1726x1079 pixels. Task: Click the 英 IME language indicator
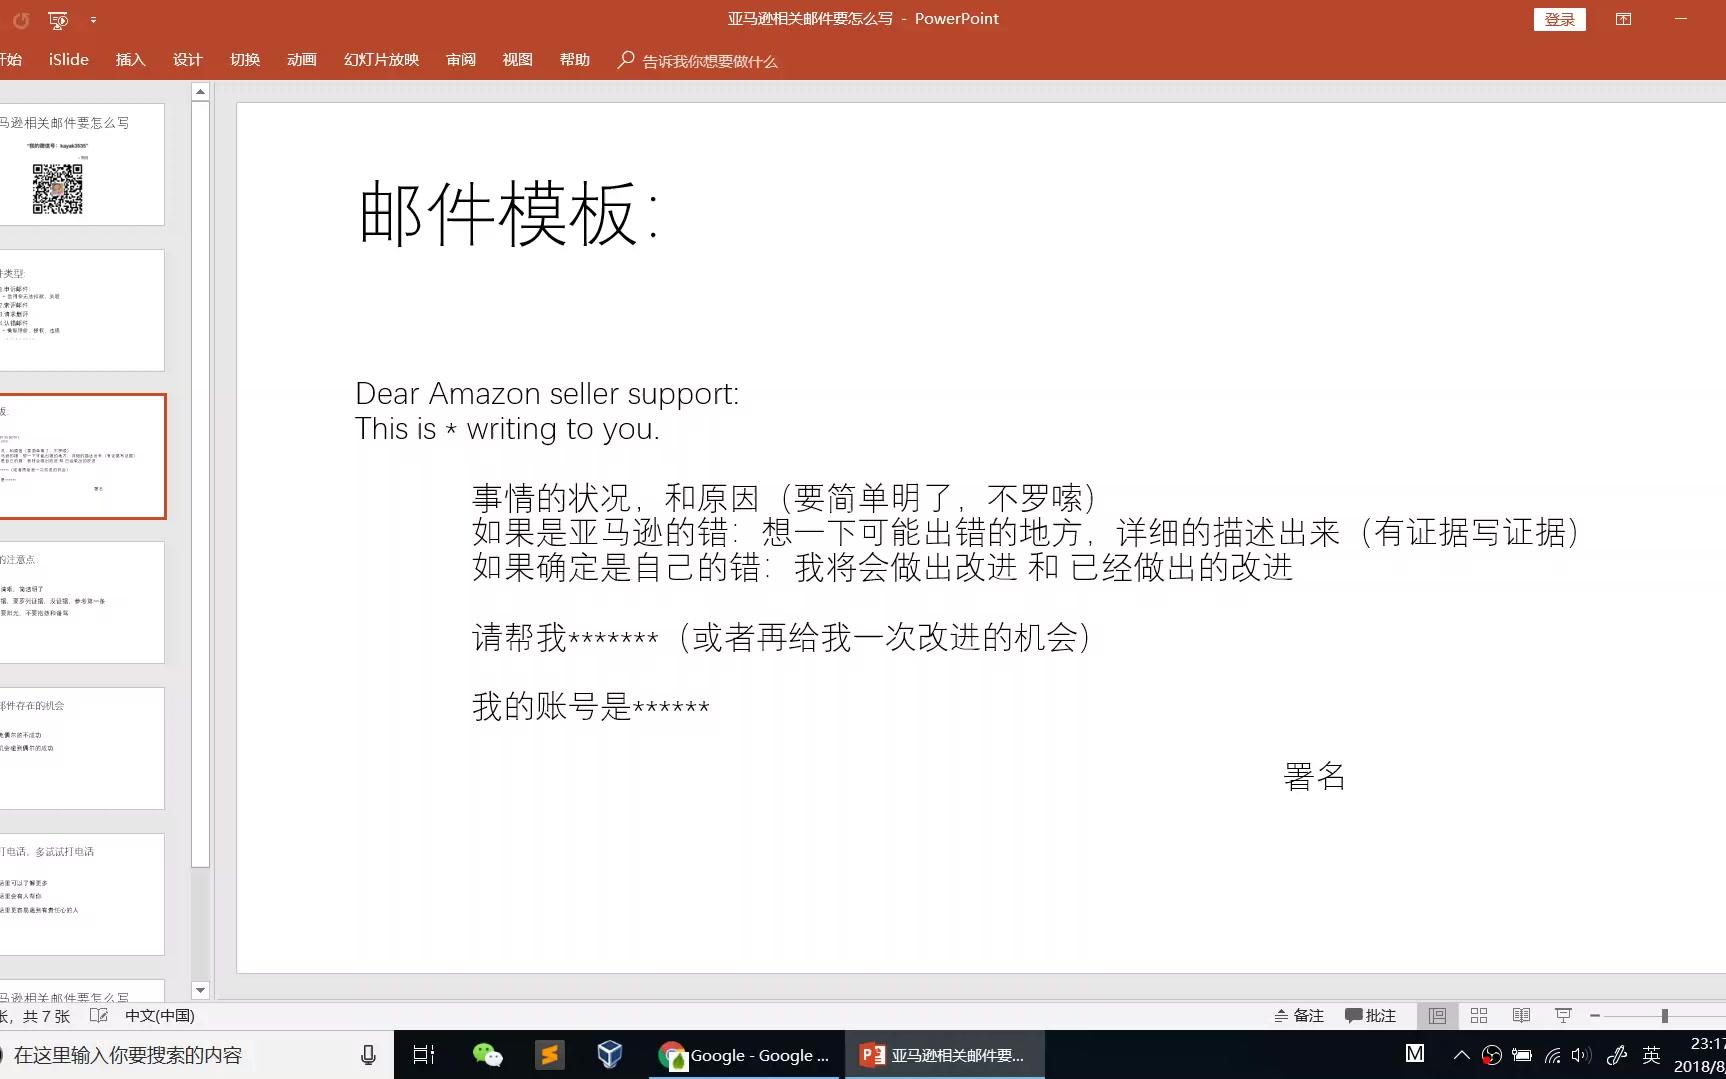click(x=1651, y=1055)
